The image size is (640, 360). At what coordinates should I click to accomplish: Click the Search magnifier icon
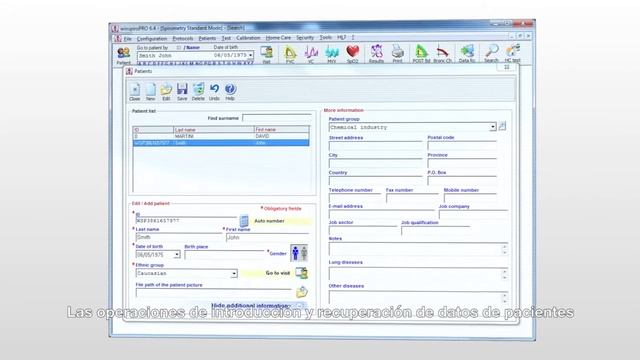point(491,54)
